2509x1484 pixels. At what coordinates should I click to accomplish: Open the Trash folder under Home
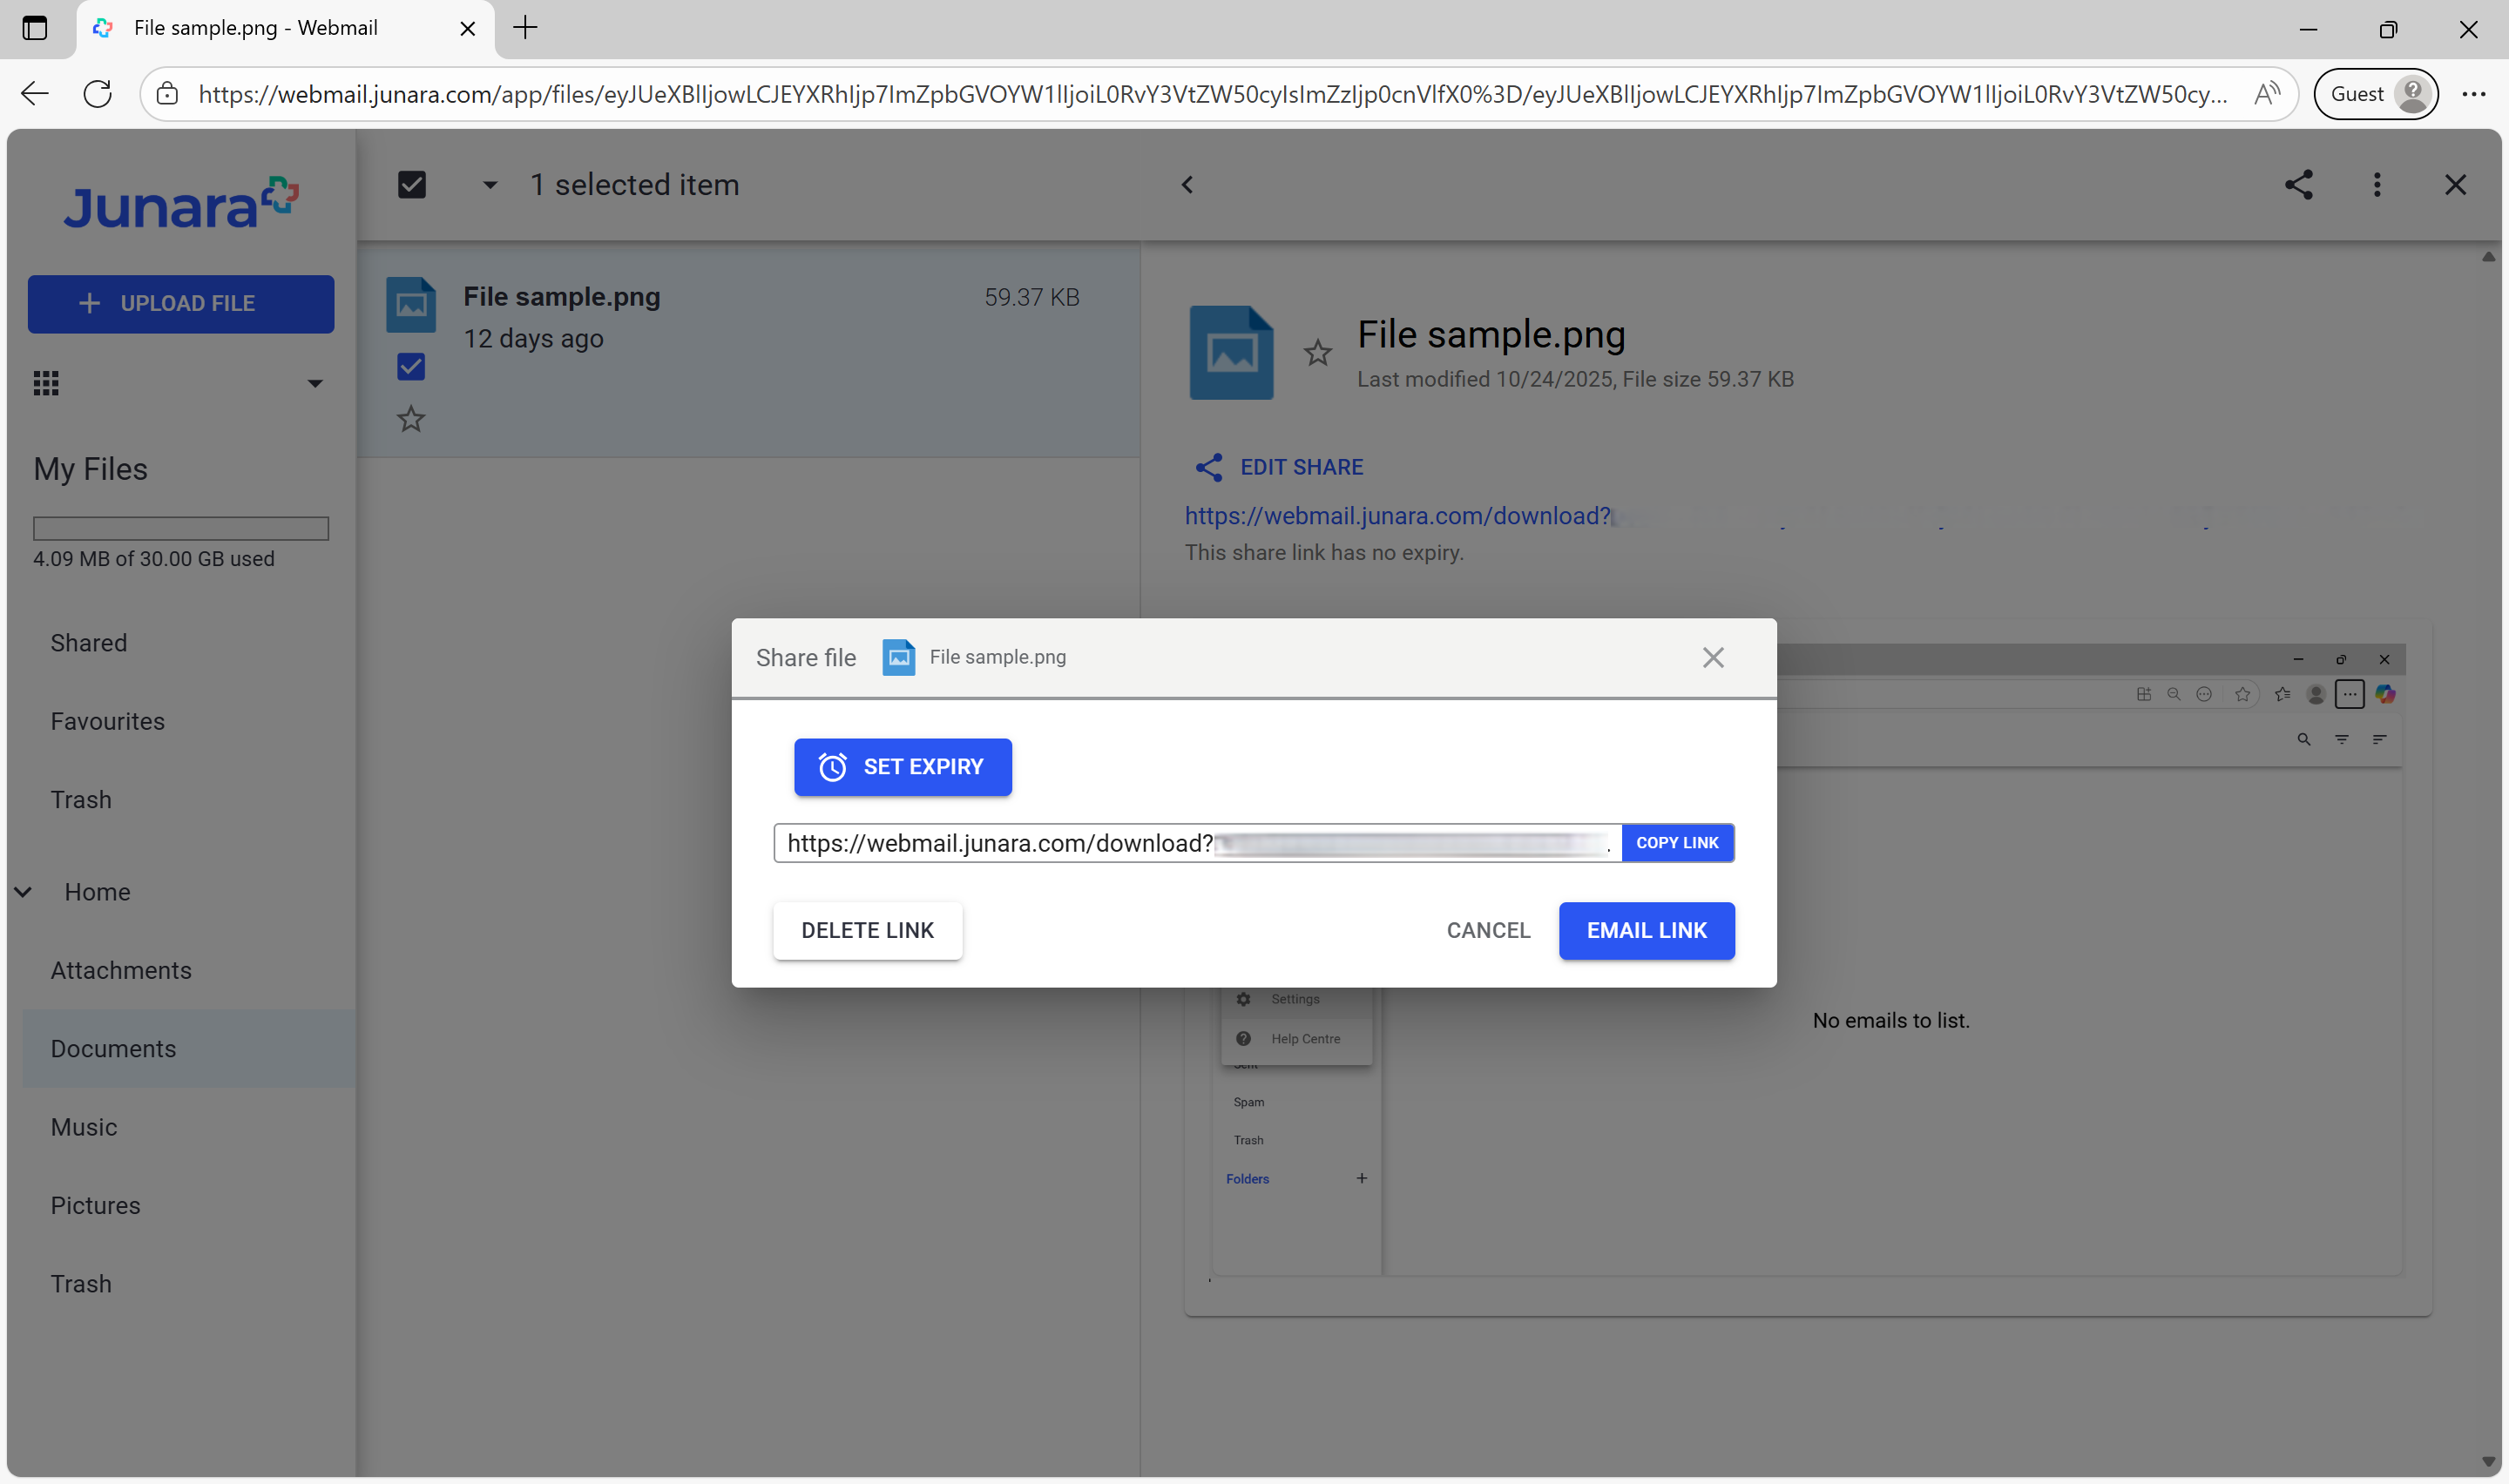(x=81, y=1284)
